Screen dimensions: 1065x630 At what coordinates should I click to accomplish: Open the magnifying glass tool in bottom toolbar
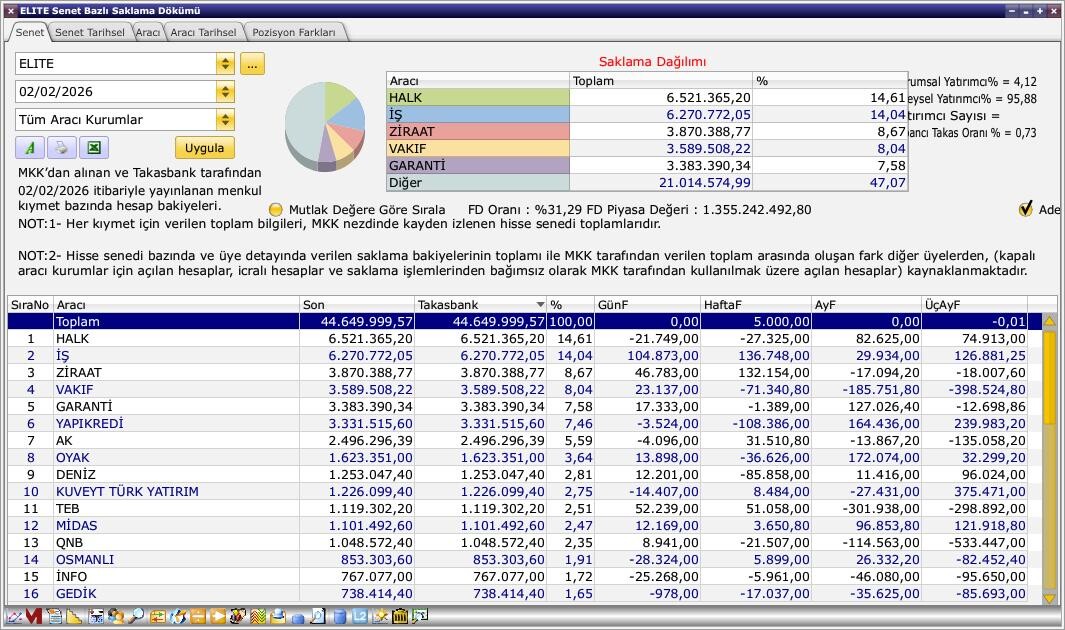(x=136, y=617)
